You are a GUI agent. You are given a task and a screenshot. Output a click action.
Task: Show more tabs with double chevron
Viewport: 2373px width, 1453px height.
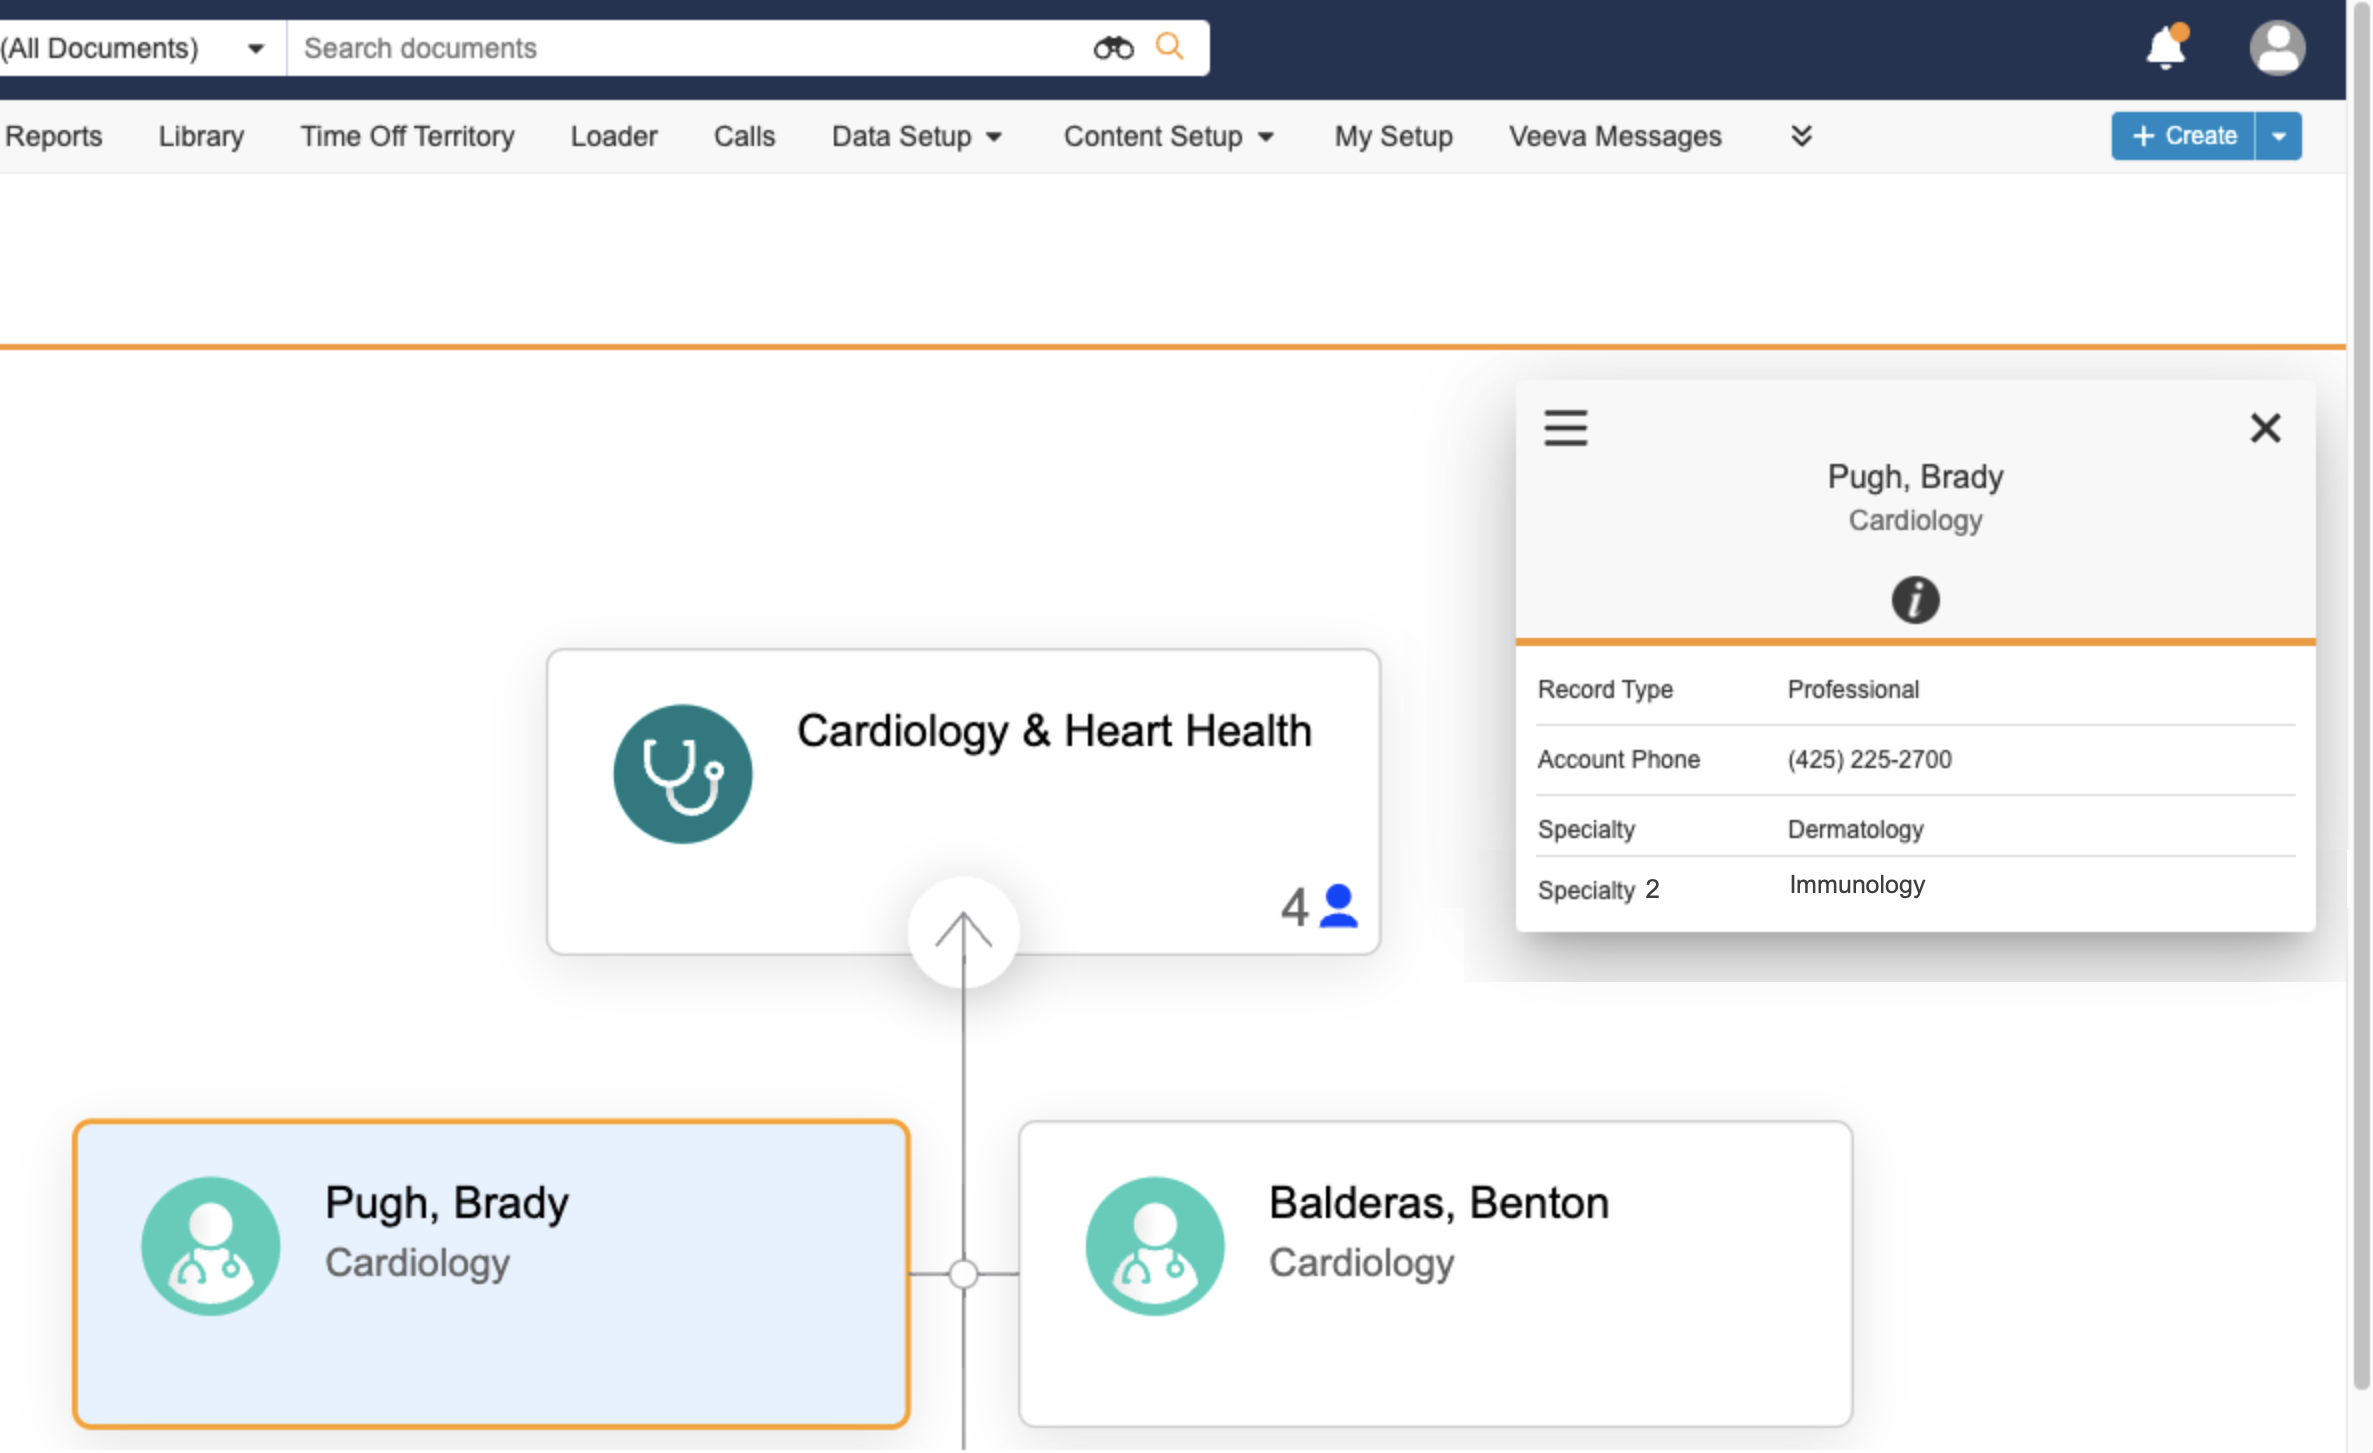tap(1801, 136)
